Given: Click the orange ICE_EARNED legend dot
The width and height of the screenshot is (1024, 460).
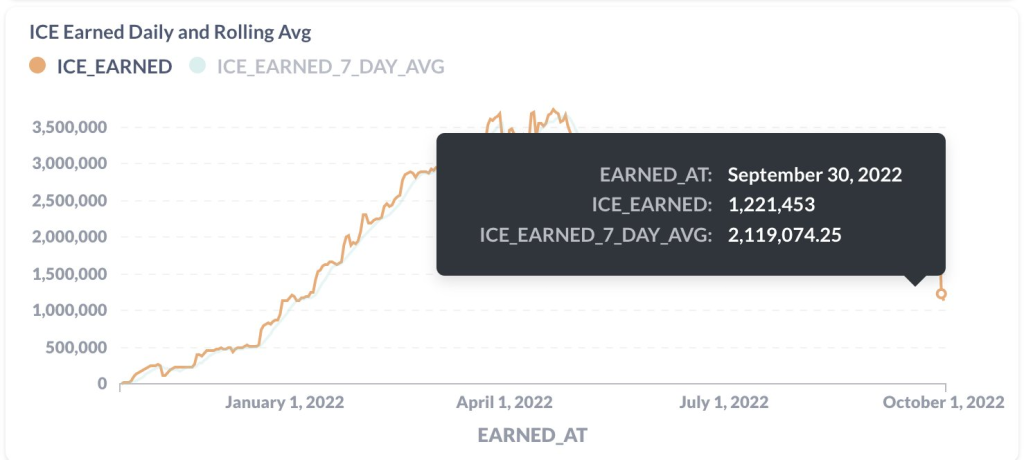Looking at the screenshot, I should 38,66.
